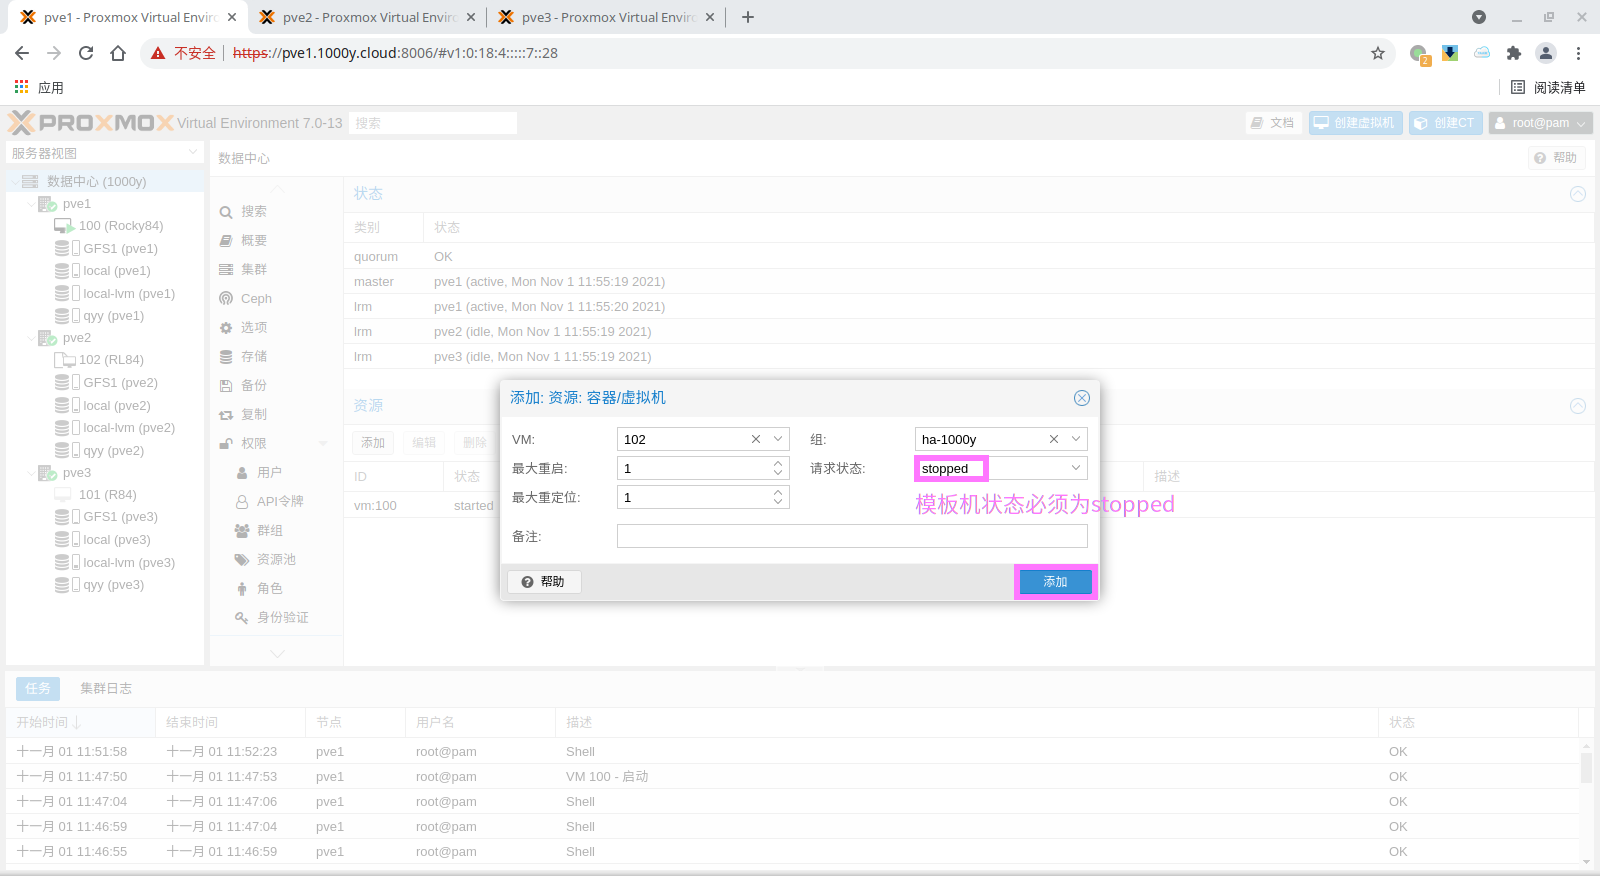Open the Chrome profile avatar icon
This screenshot has width=1600, height=876.
pos(1545,53)
